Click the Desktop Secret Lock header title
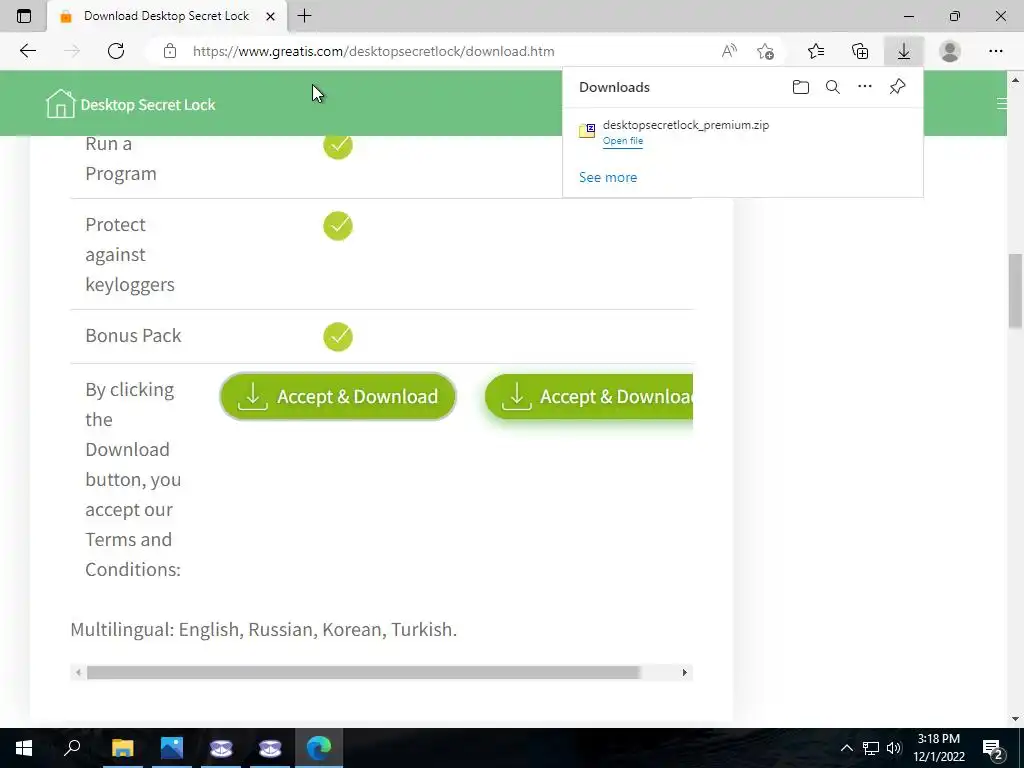1024x768 pixels. click(x=148, y=104)
